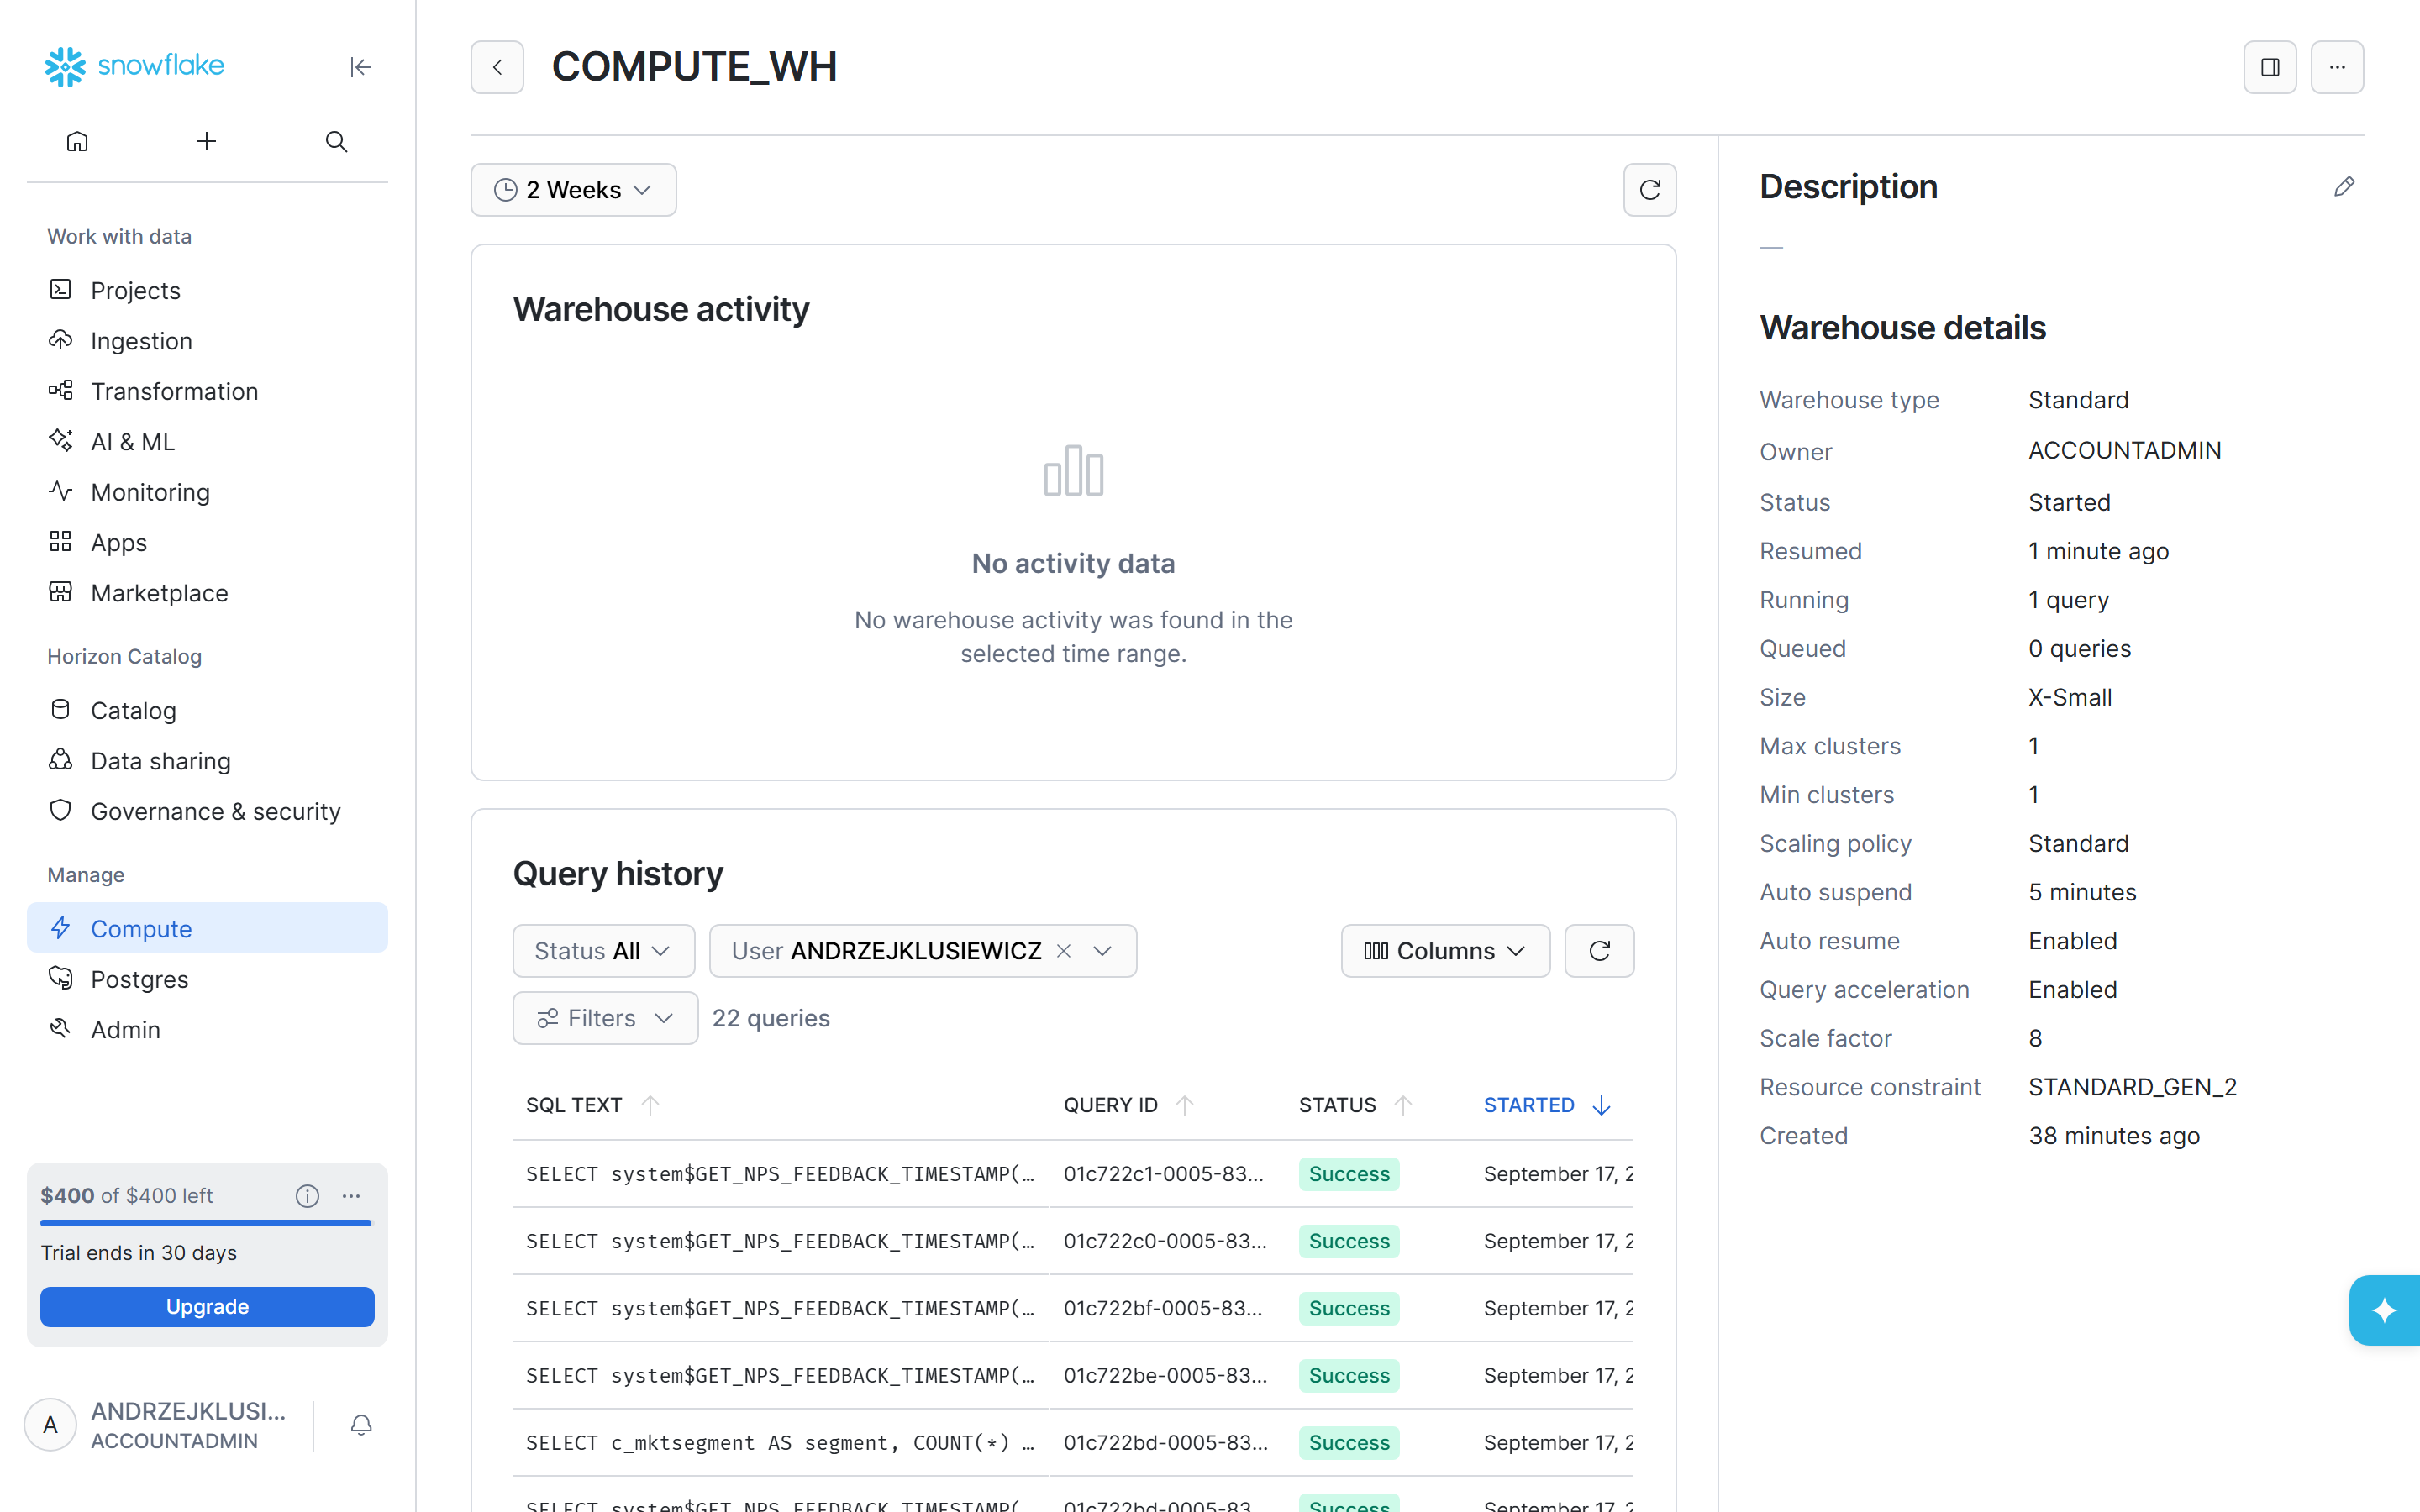This screenshot has width=2420, height=1512.
Task: Open AI & ML section
Action: pos(207,442)
